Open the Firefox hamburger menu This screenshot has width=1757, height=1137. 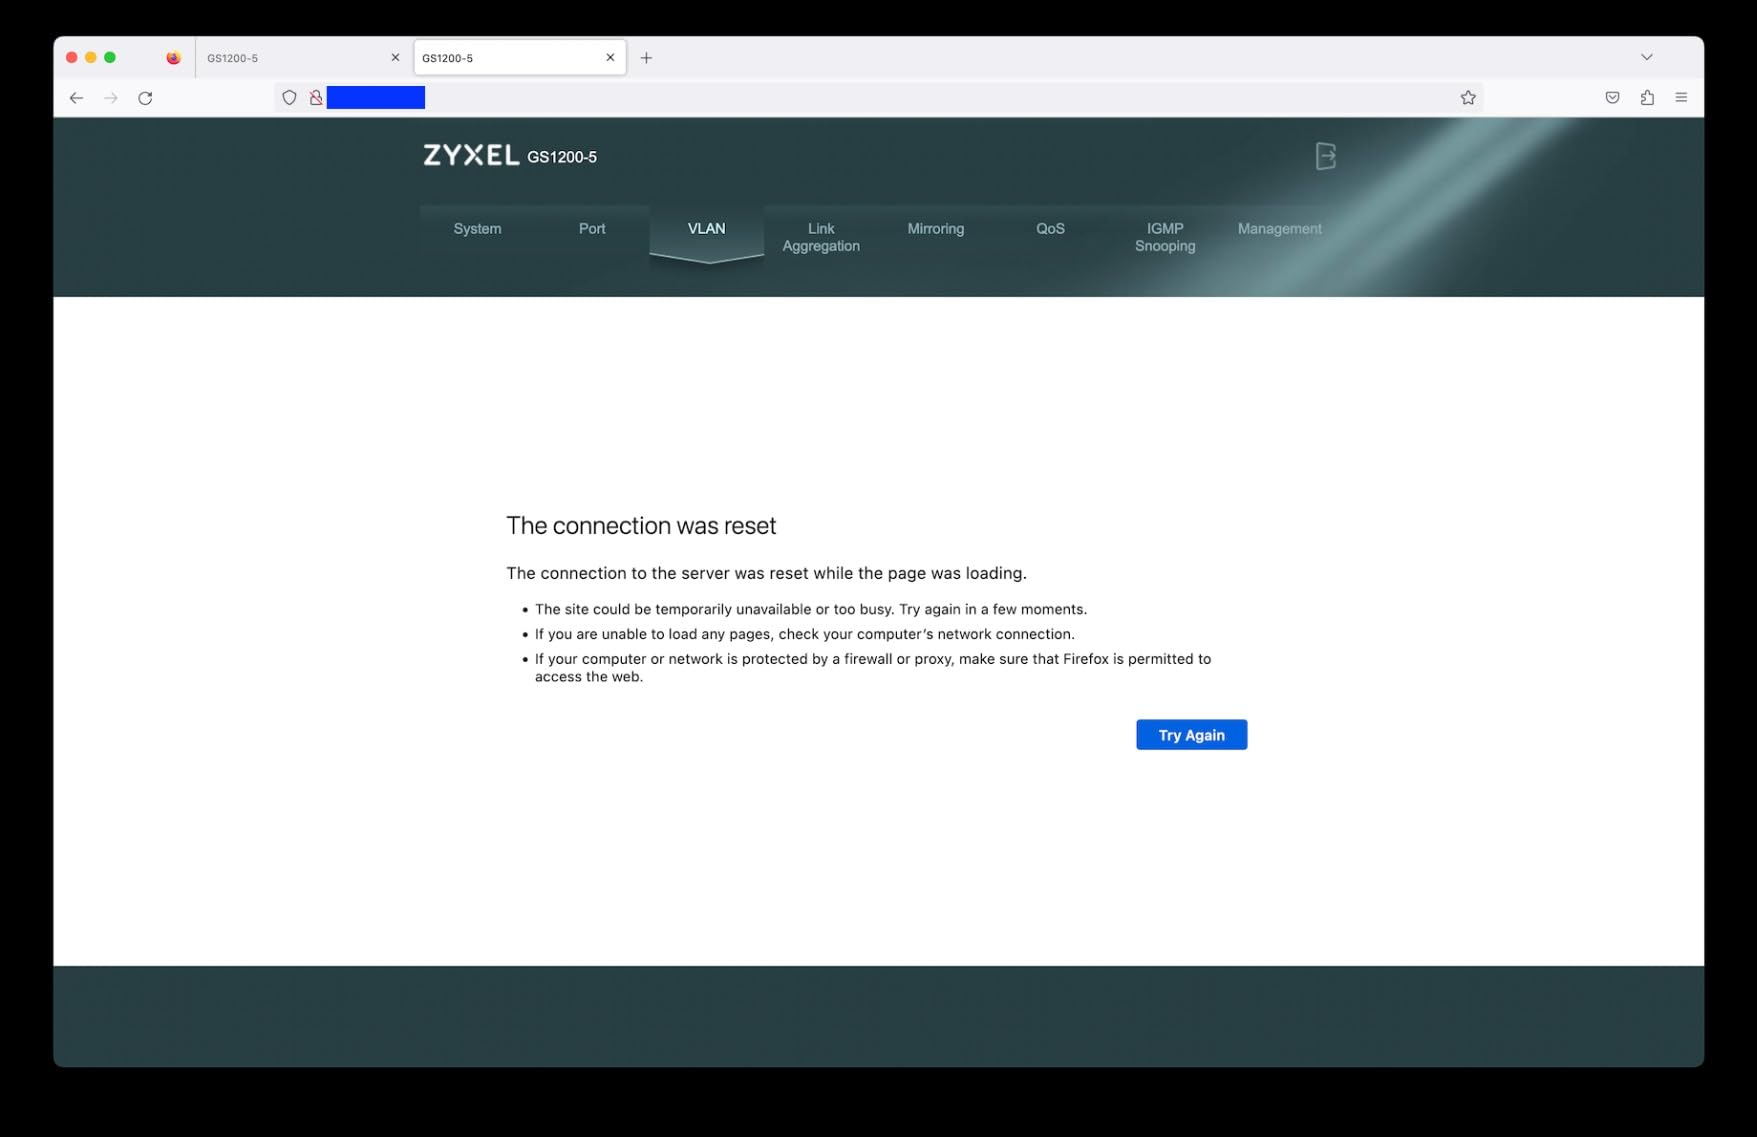tap(1681, 98)
